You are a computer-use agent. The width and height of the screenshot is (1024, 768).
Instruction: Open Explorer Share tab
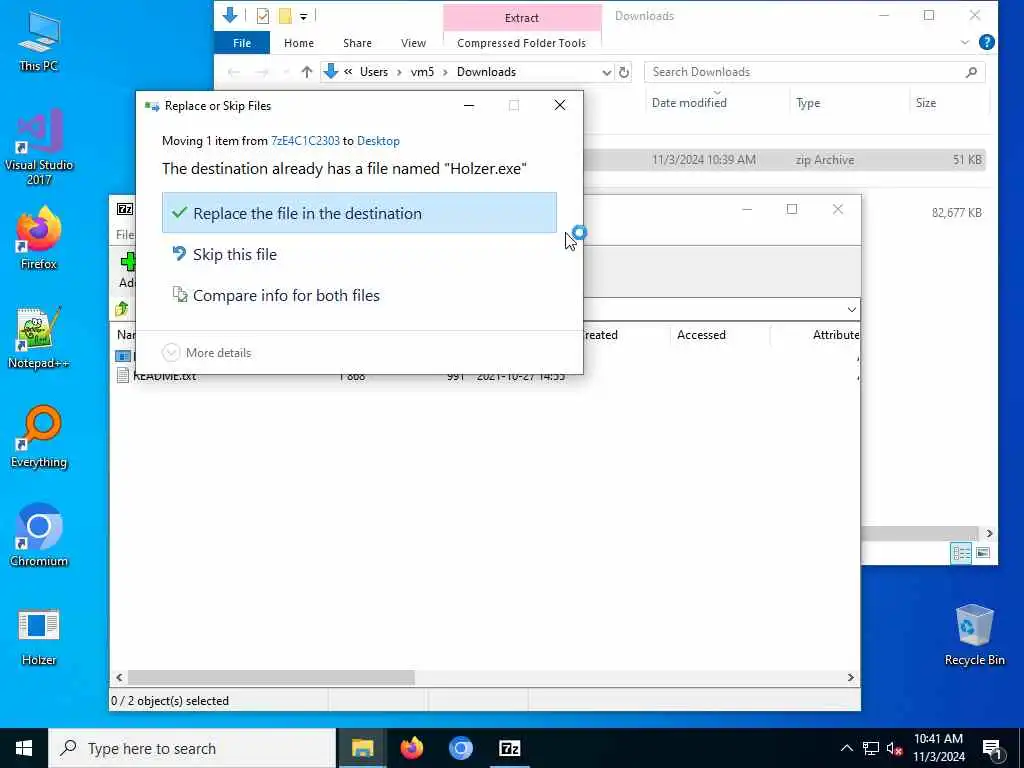tap(357, 43)
